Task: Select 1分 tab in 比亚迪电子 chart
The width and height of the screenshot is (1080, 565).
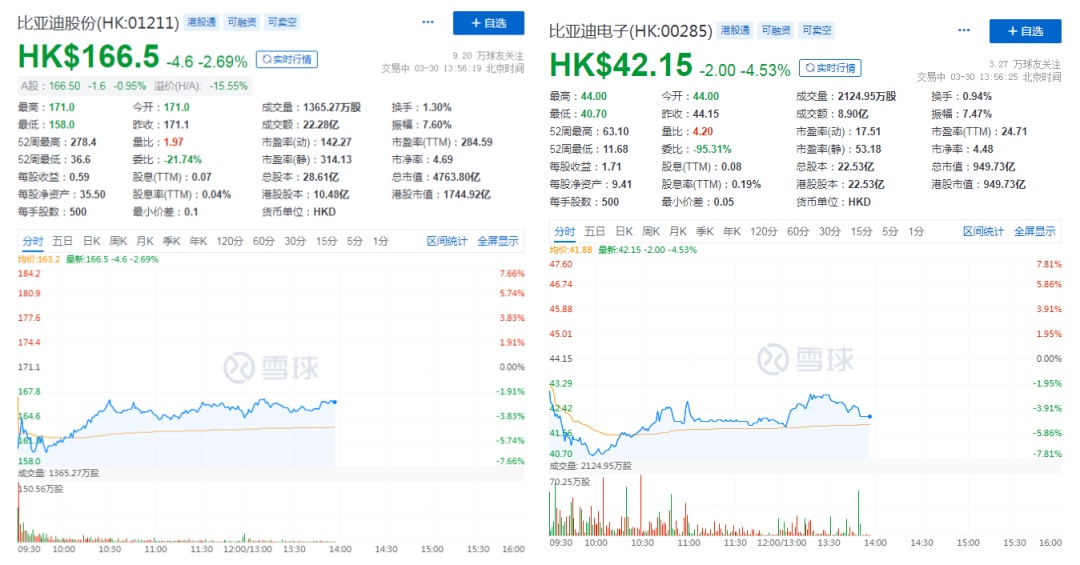Action: [915, 232]
